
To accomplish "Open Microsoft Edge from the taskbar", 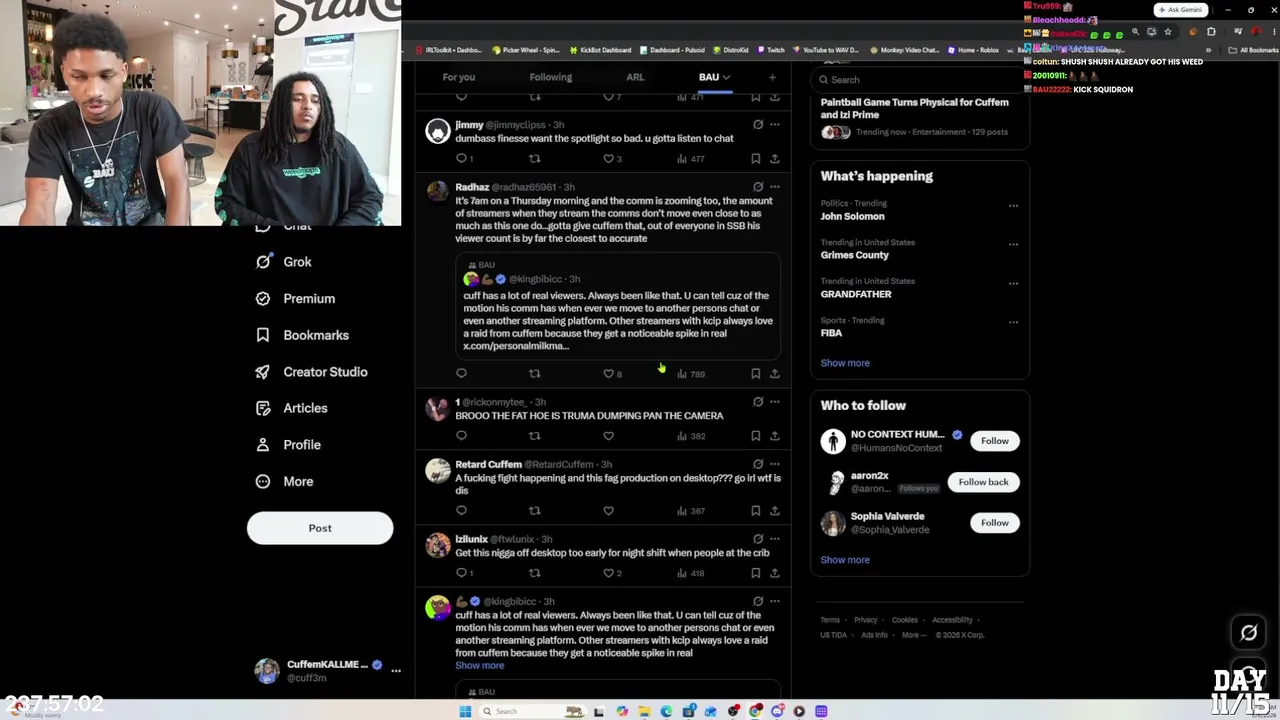I will click(666, 711).
